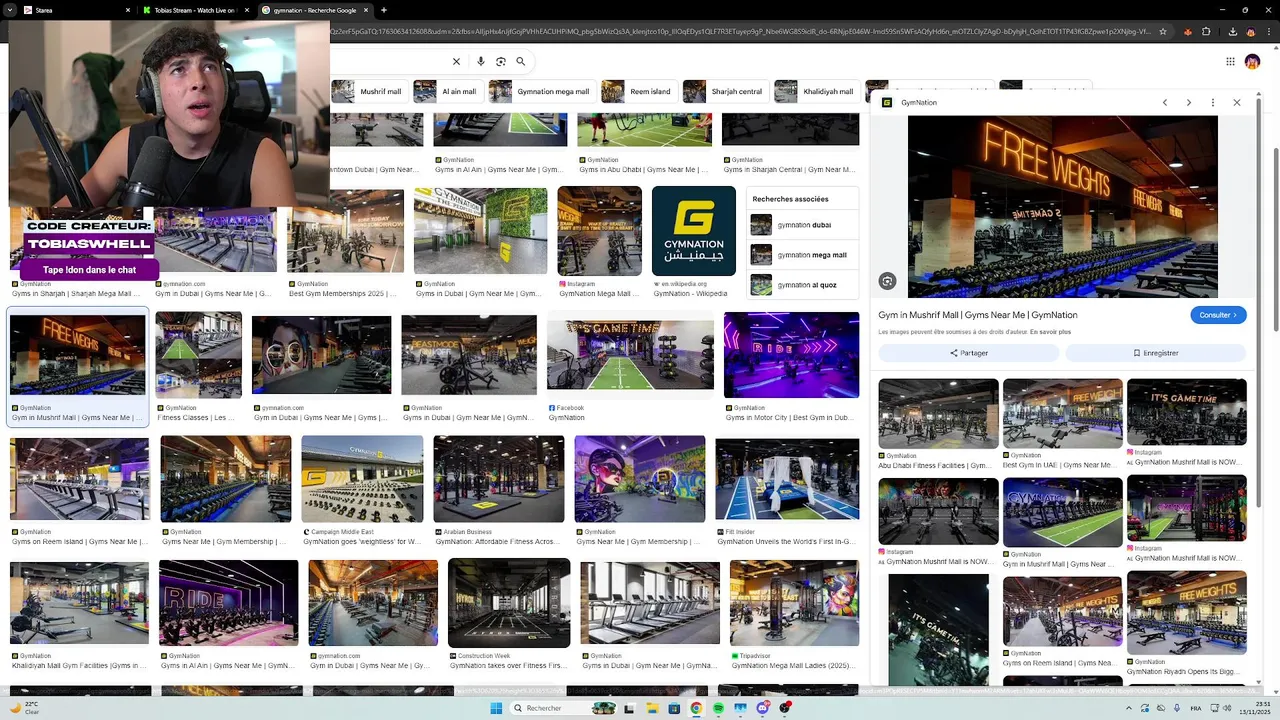Open related search gymnation dubai
Screen dimensions: 1280x720
[x=803, y=225]
